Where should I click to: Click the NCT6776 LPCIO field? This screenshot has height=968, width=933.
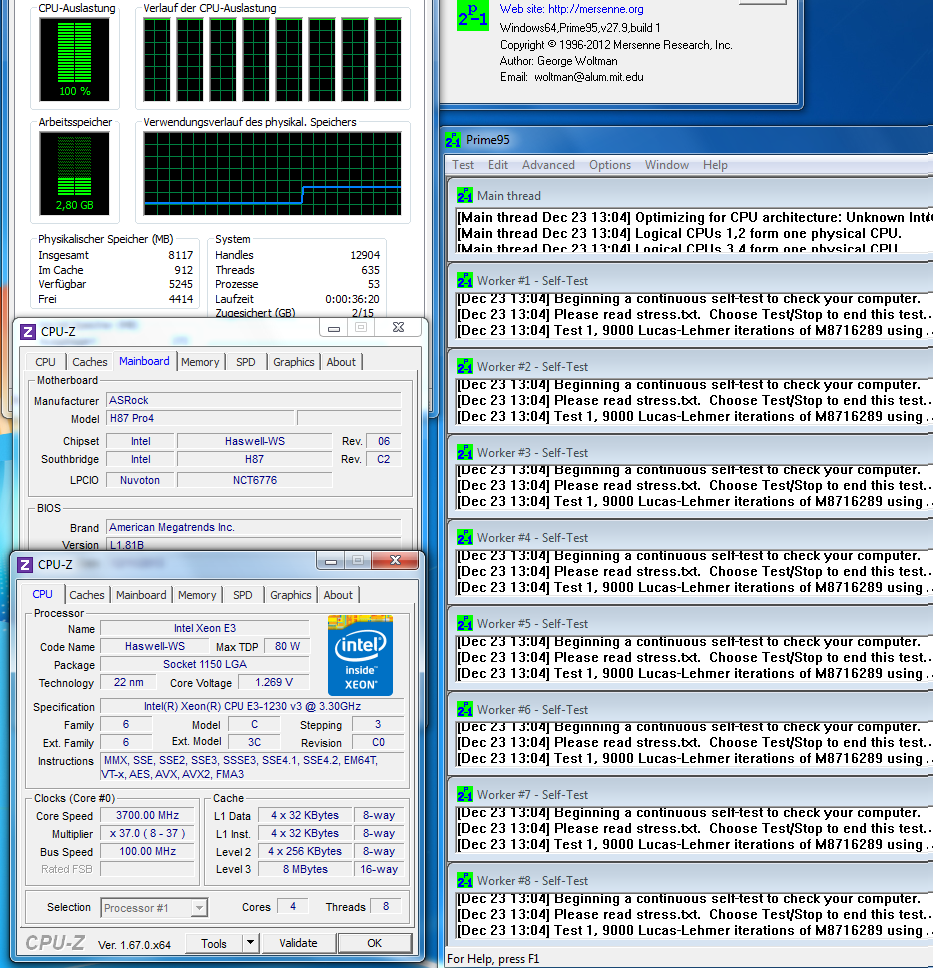pyautogui.click(x=254, y=480)
